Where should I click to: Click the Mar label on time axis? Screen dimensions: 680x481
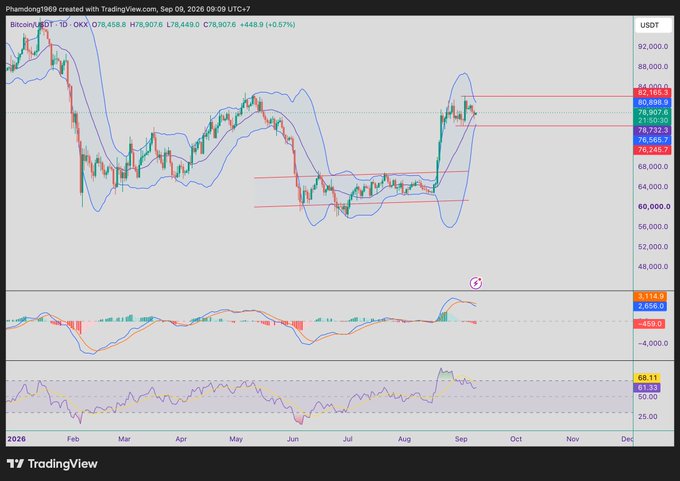coord(124,439)
